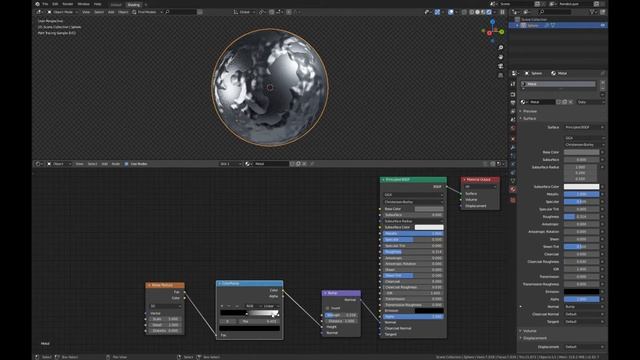
Task: Open the Slot 1 dropdown in the node editor
Action: coord(231,164)
